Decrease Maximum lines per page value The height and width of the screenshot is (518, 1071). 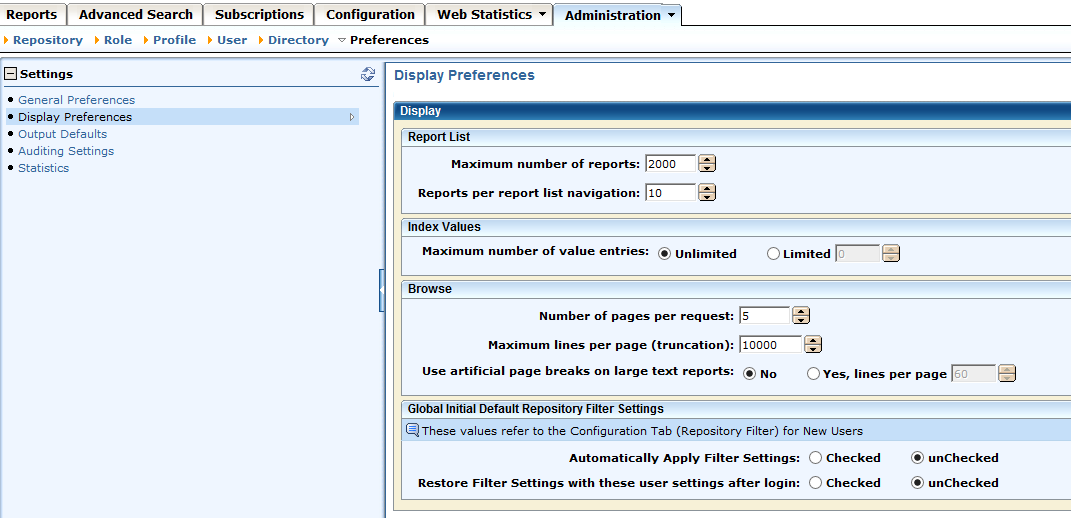tap(813, 349)
